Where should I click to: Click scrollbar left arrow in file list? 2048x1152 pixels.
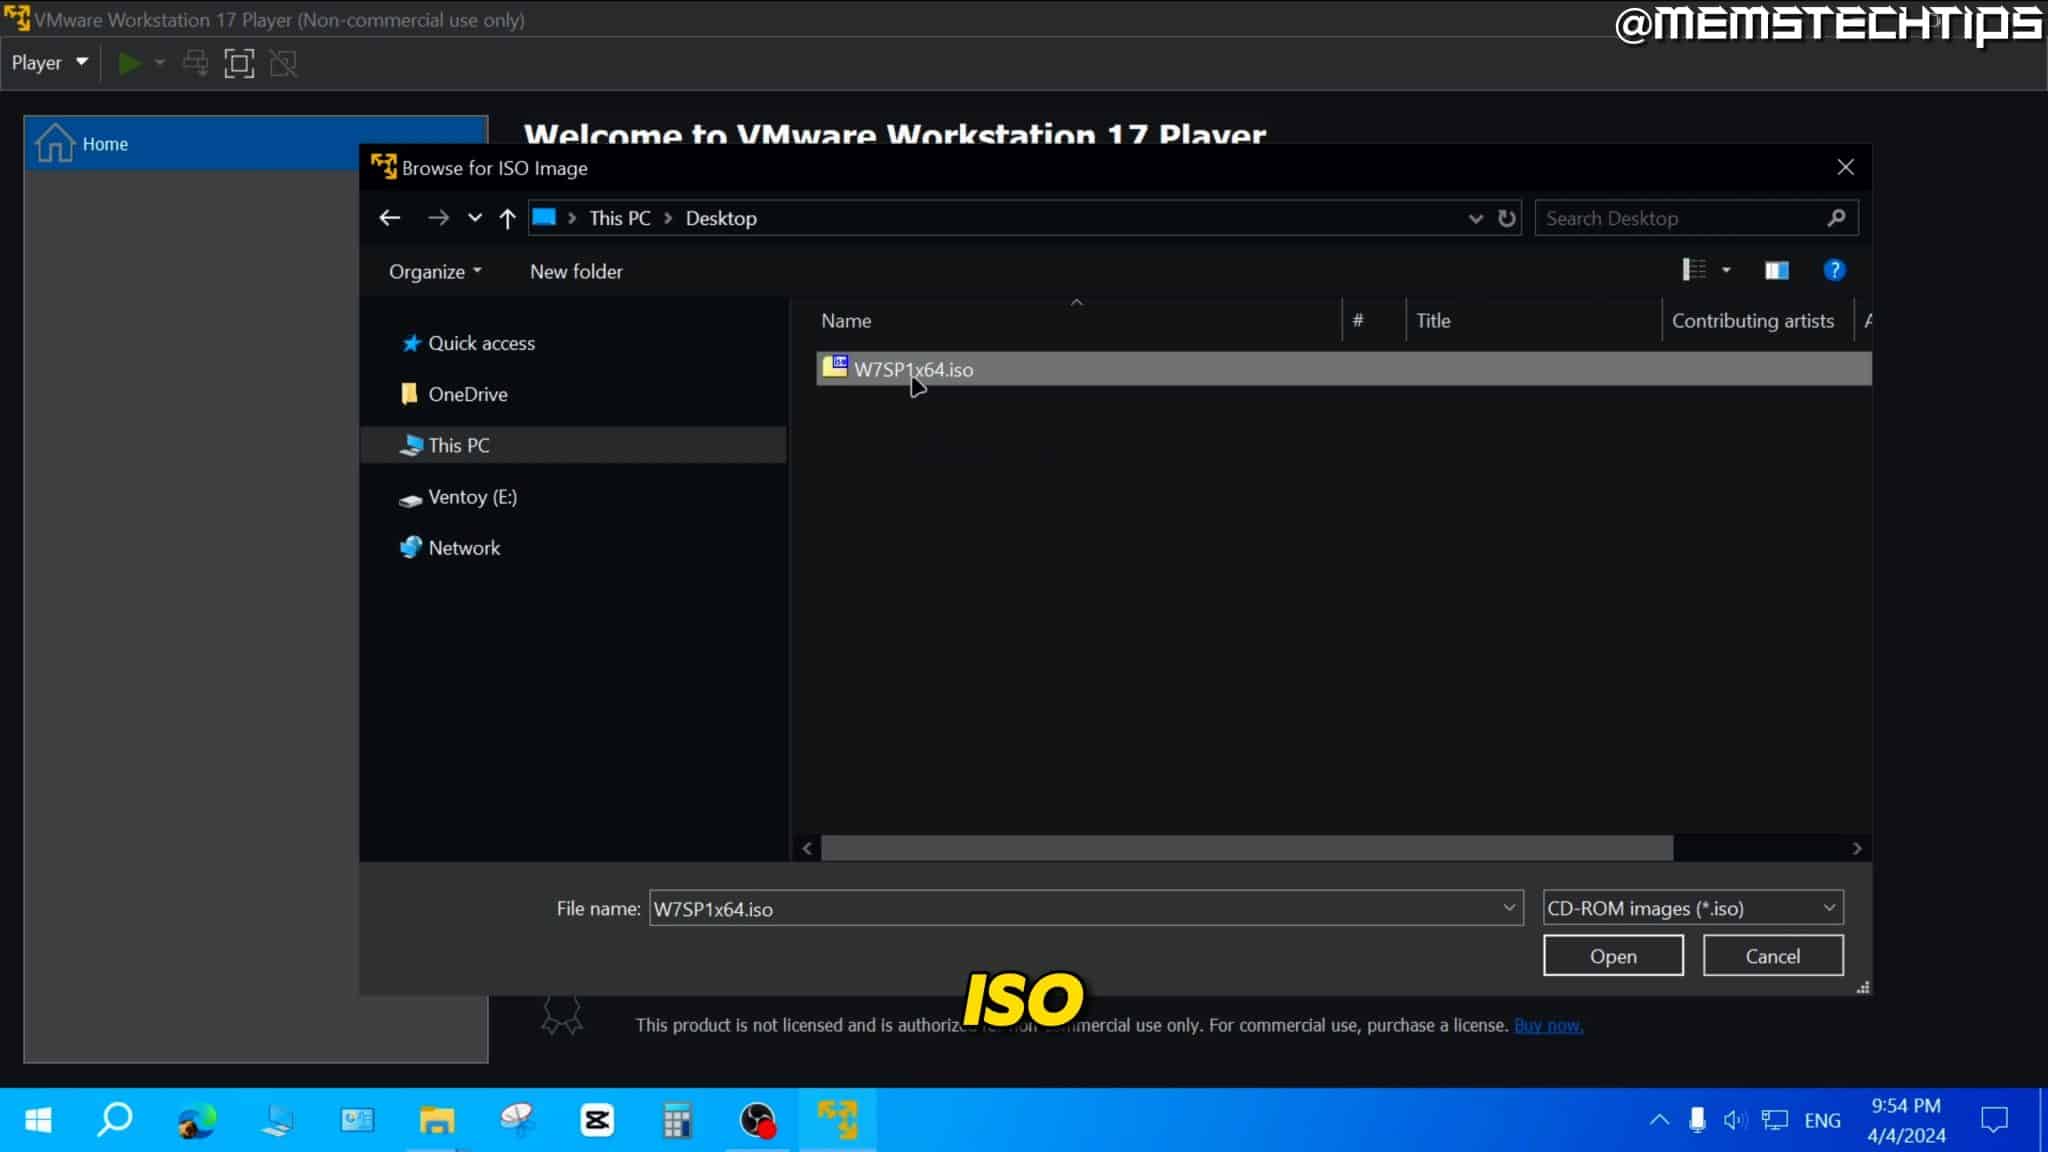click(807, 848)
